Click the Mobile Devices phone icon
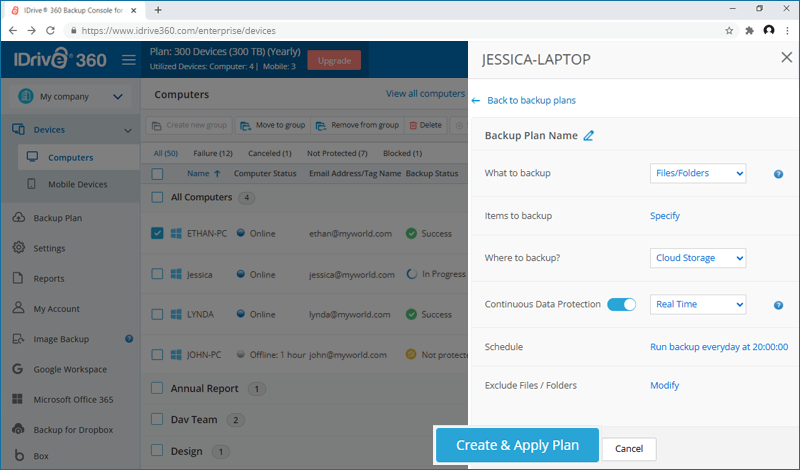Viewport: 800px width, 470px height. (x=32, y=184)
